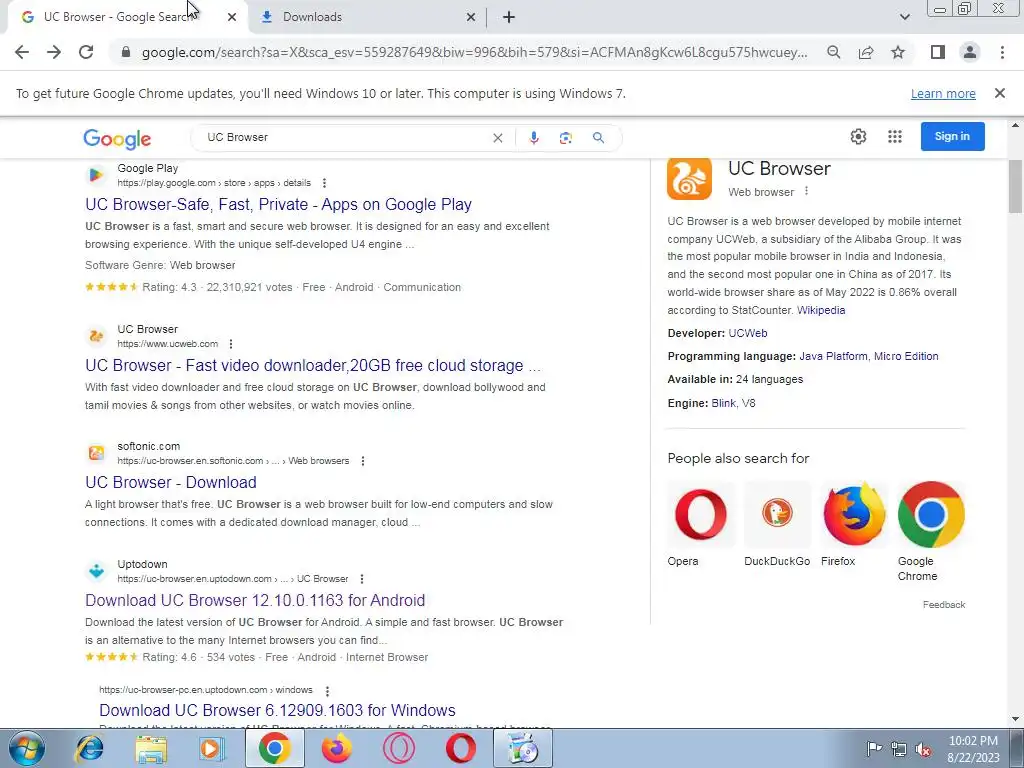Select Google Chrome in People also search for
This screenshot has width=1024, height=768.
pos(931,532)
